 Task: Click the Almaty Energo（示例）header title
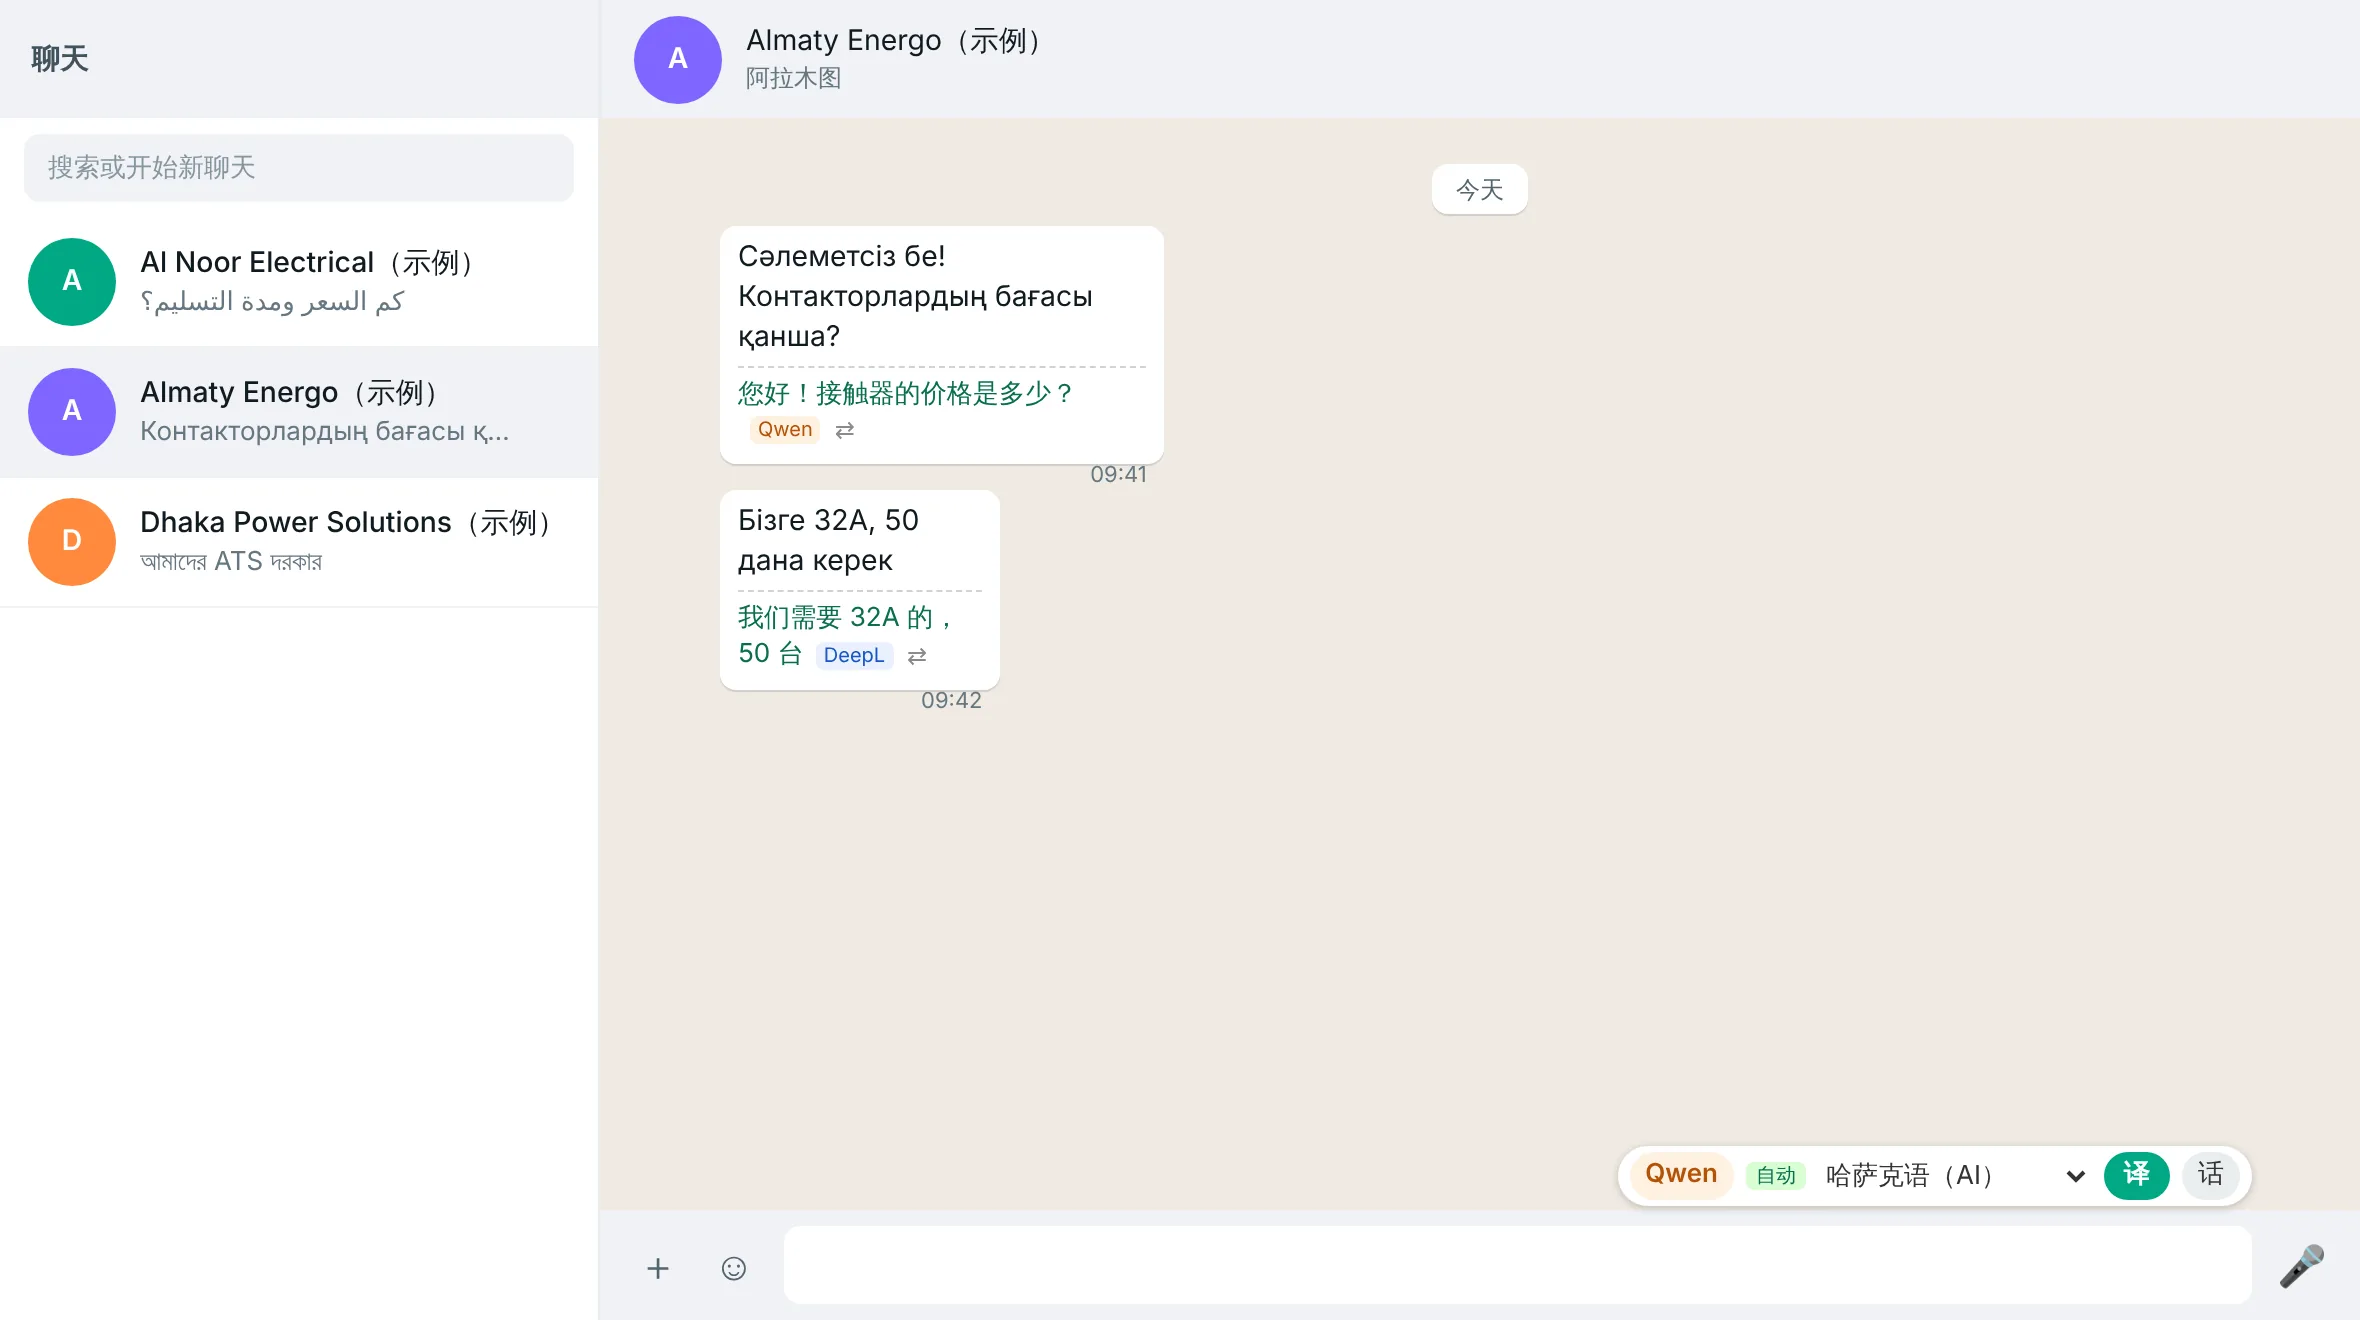tap(895, 40)
